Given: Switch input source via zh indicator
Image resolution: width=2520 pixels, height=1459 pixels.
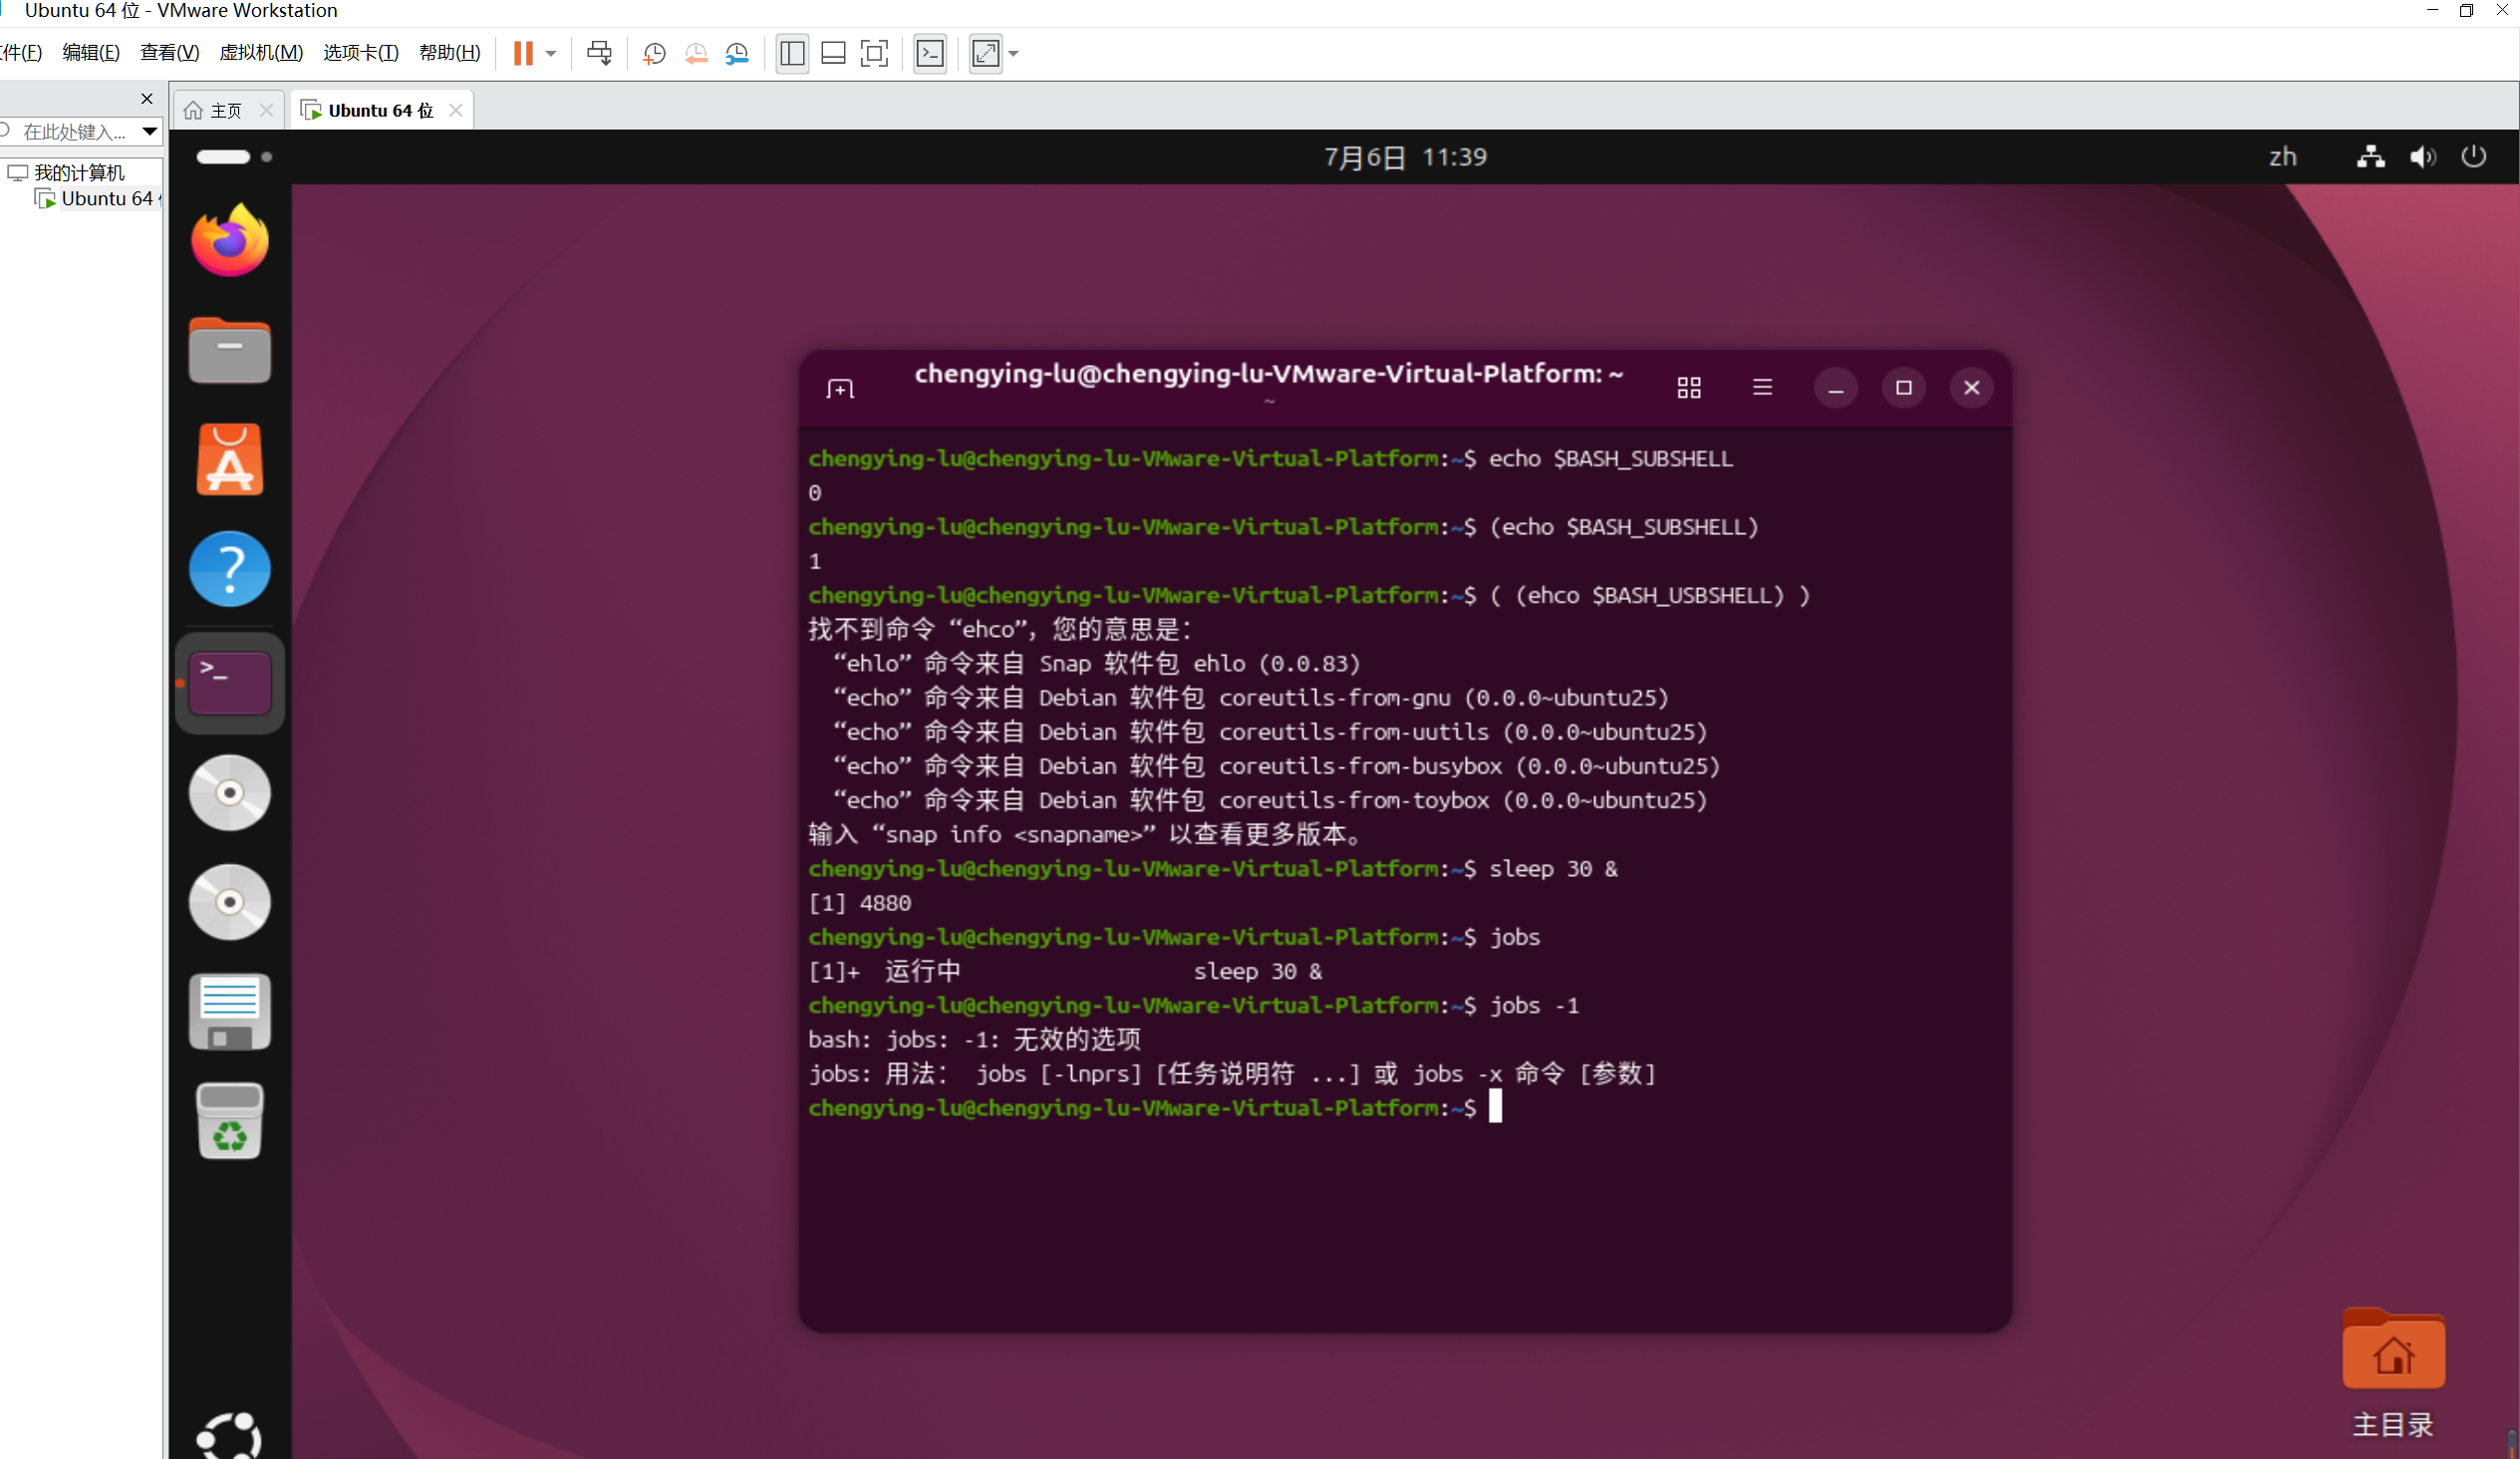Looking at the screenshot, I should pos(2283,157).
